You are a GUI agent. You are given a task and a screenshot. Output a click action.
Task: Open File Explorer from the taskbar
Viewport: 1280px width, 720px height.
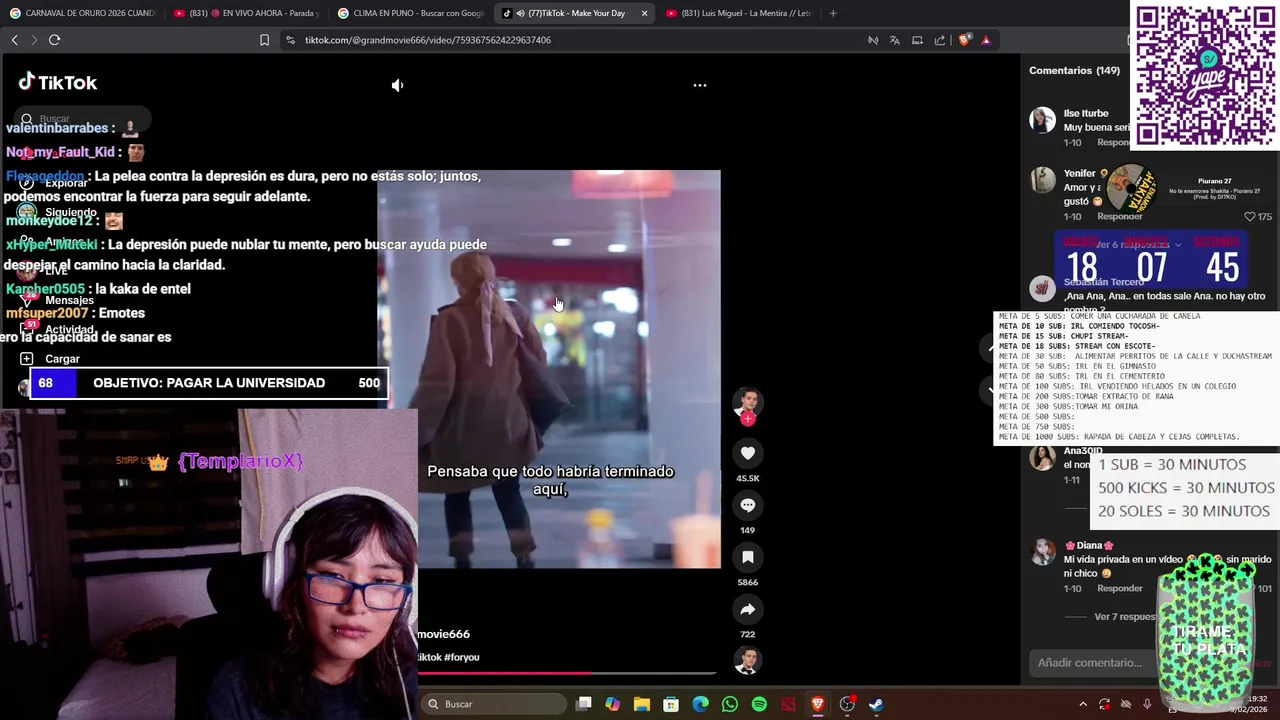pyautogui.click(x=642, y=704)
